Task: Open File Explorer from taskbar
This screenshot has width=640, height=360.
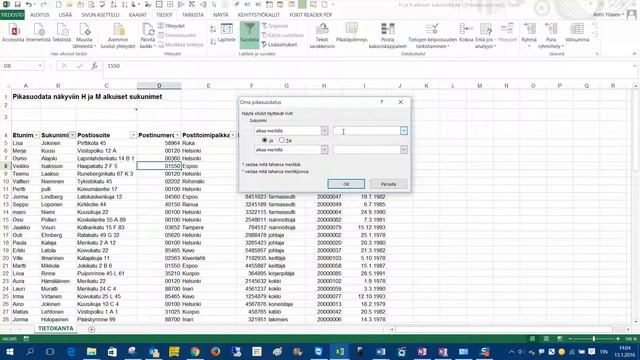Action: [91, 351]
